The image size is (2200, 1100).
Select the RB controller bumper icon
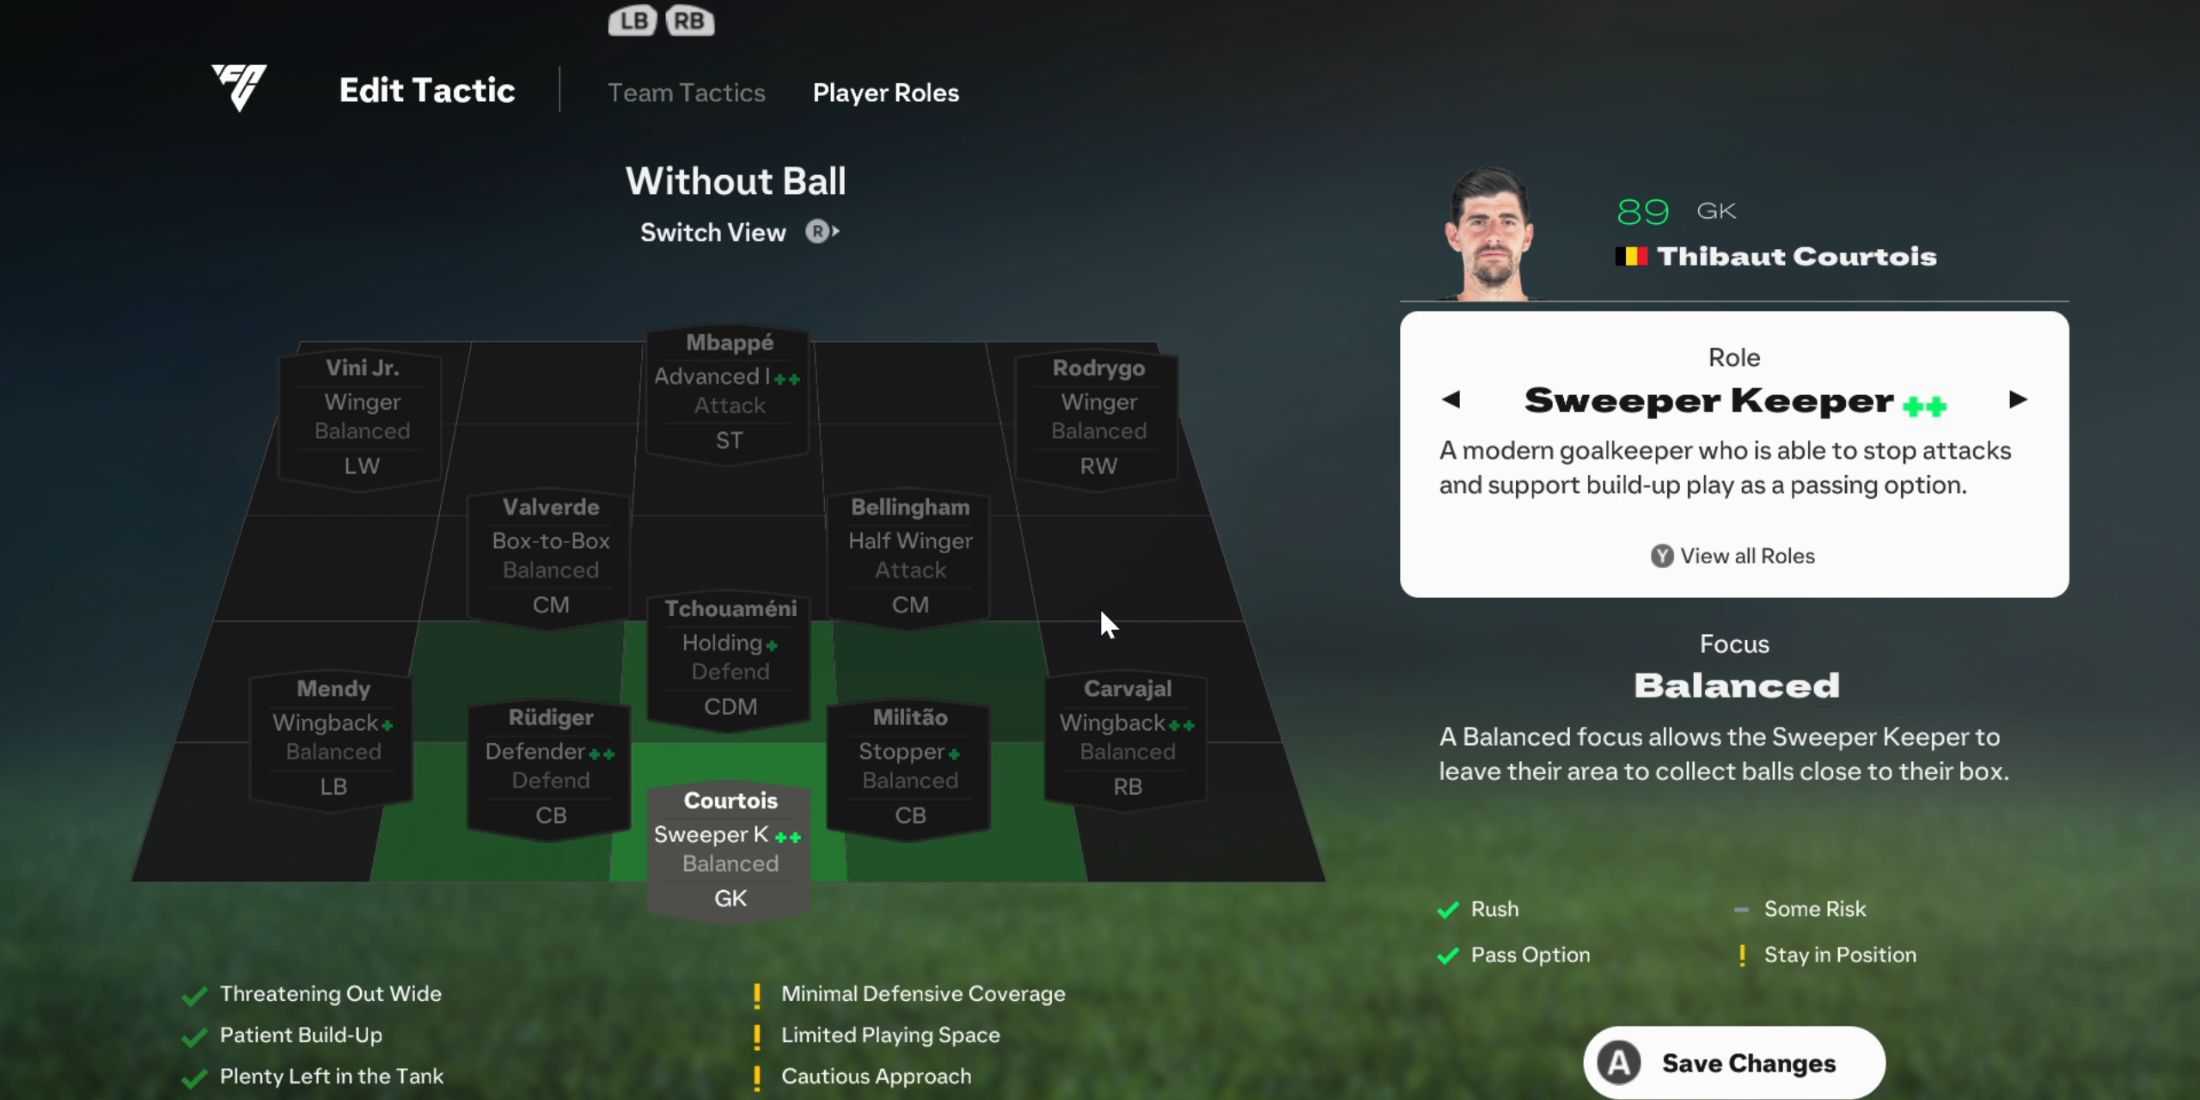[x=690, y=20]
